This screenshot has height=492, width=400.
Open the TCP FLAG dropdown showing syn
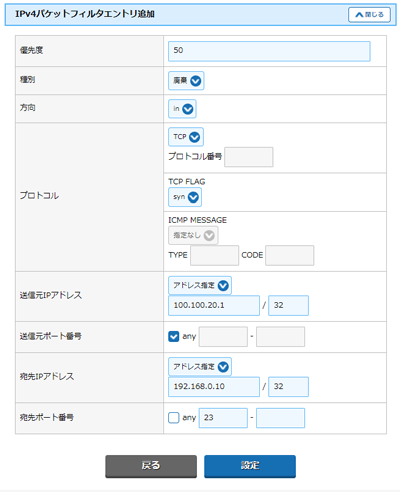[x=185, y=197]
